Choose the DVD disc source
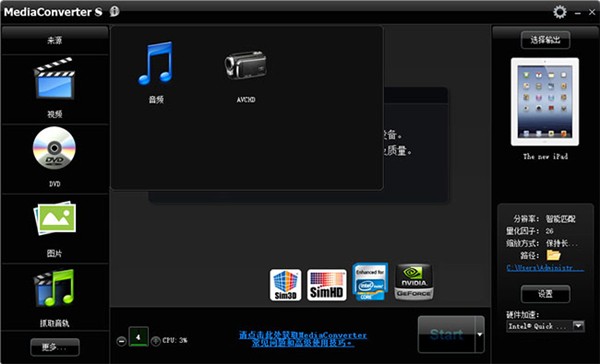The image size is (600, 364). pyautogui.click(x=55, y=148)
